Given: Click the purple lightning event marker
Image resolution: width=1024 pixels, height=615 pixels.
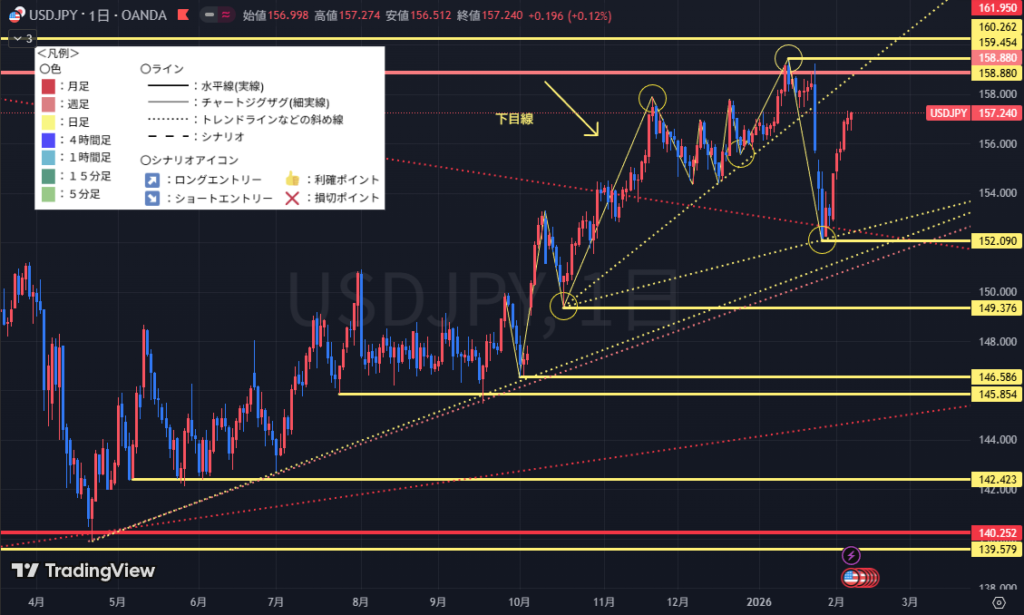Looking at the screenshot, I should click(851, 554).
